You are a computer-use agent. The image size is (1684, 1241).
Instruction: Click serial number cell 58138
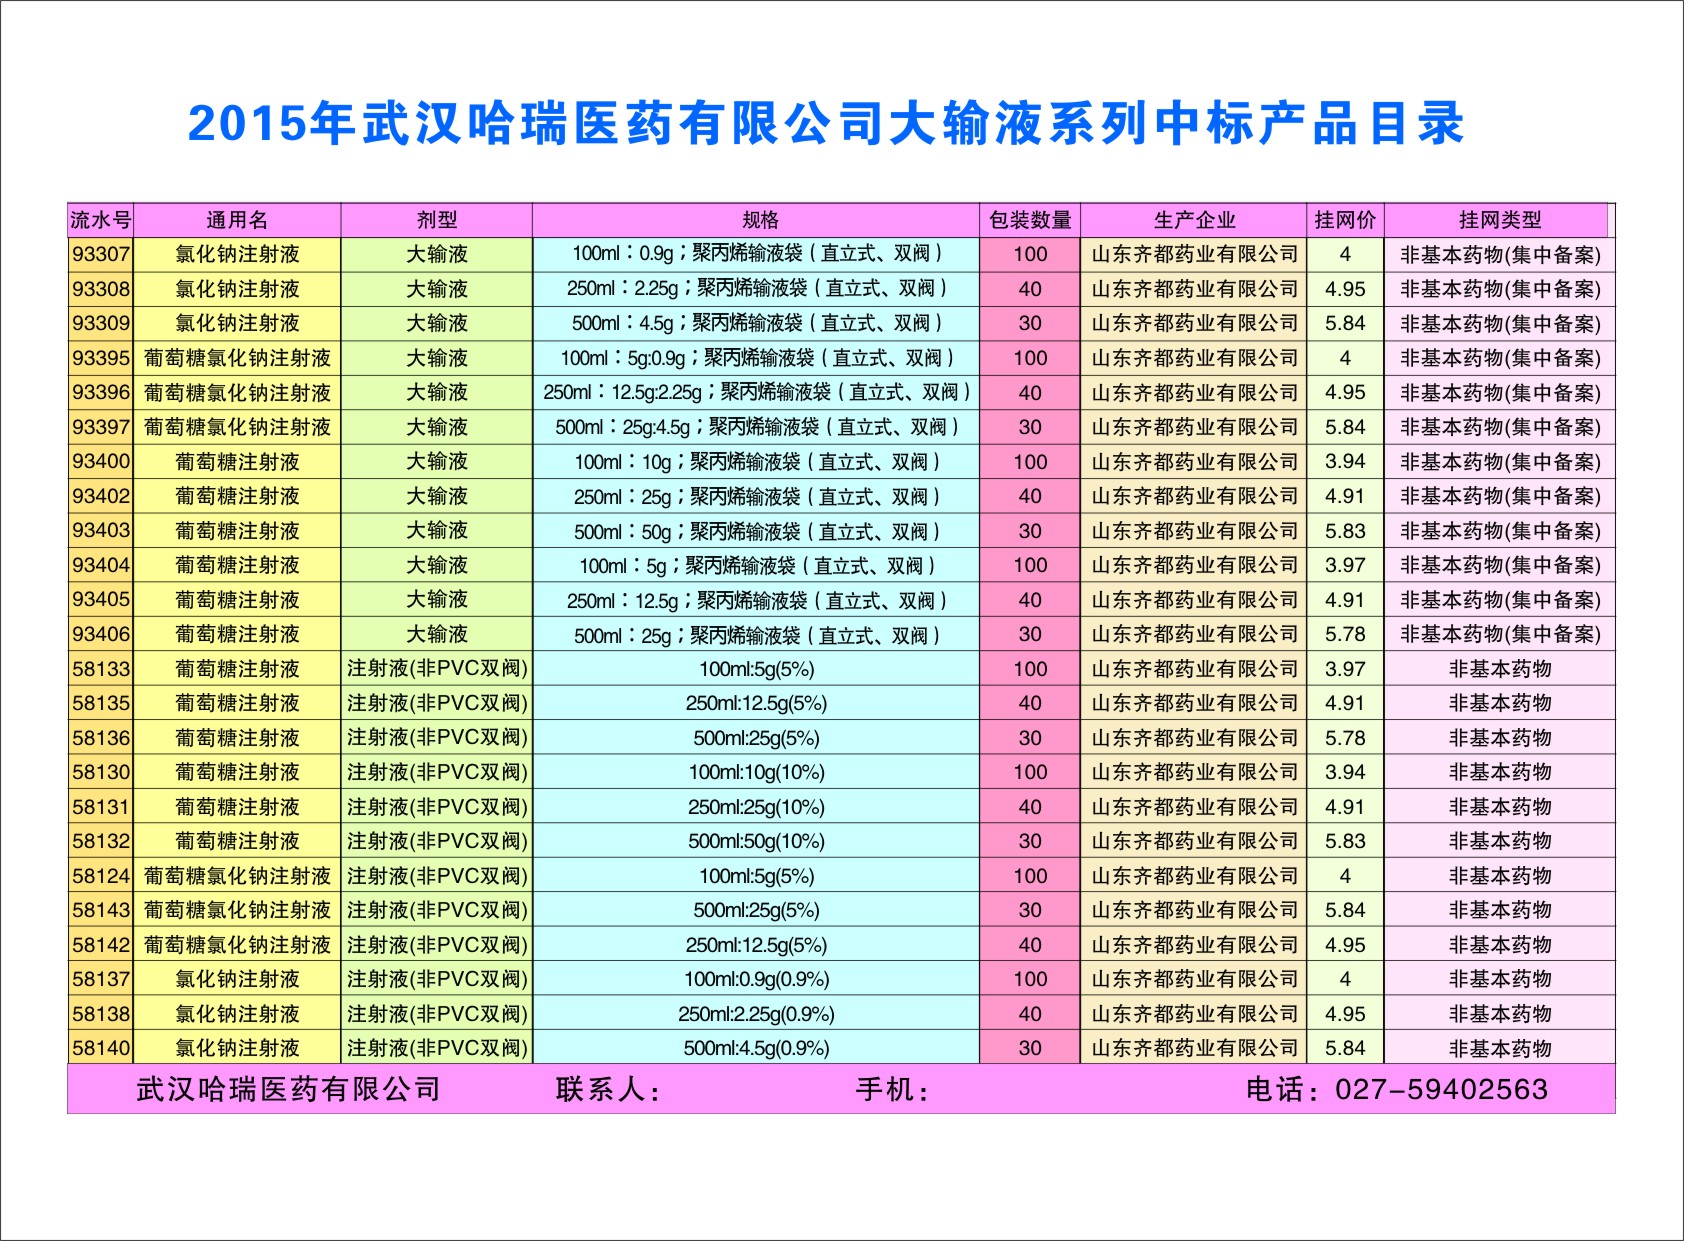[100, 1013]
